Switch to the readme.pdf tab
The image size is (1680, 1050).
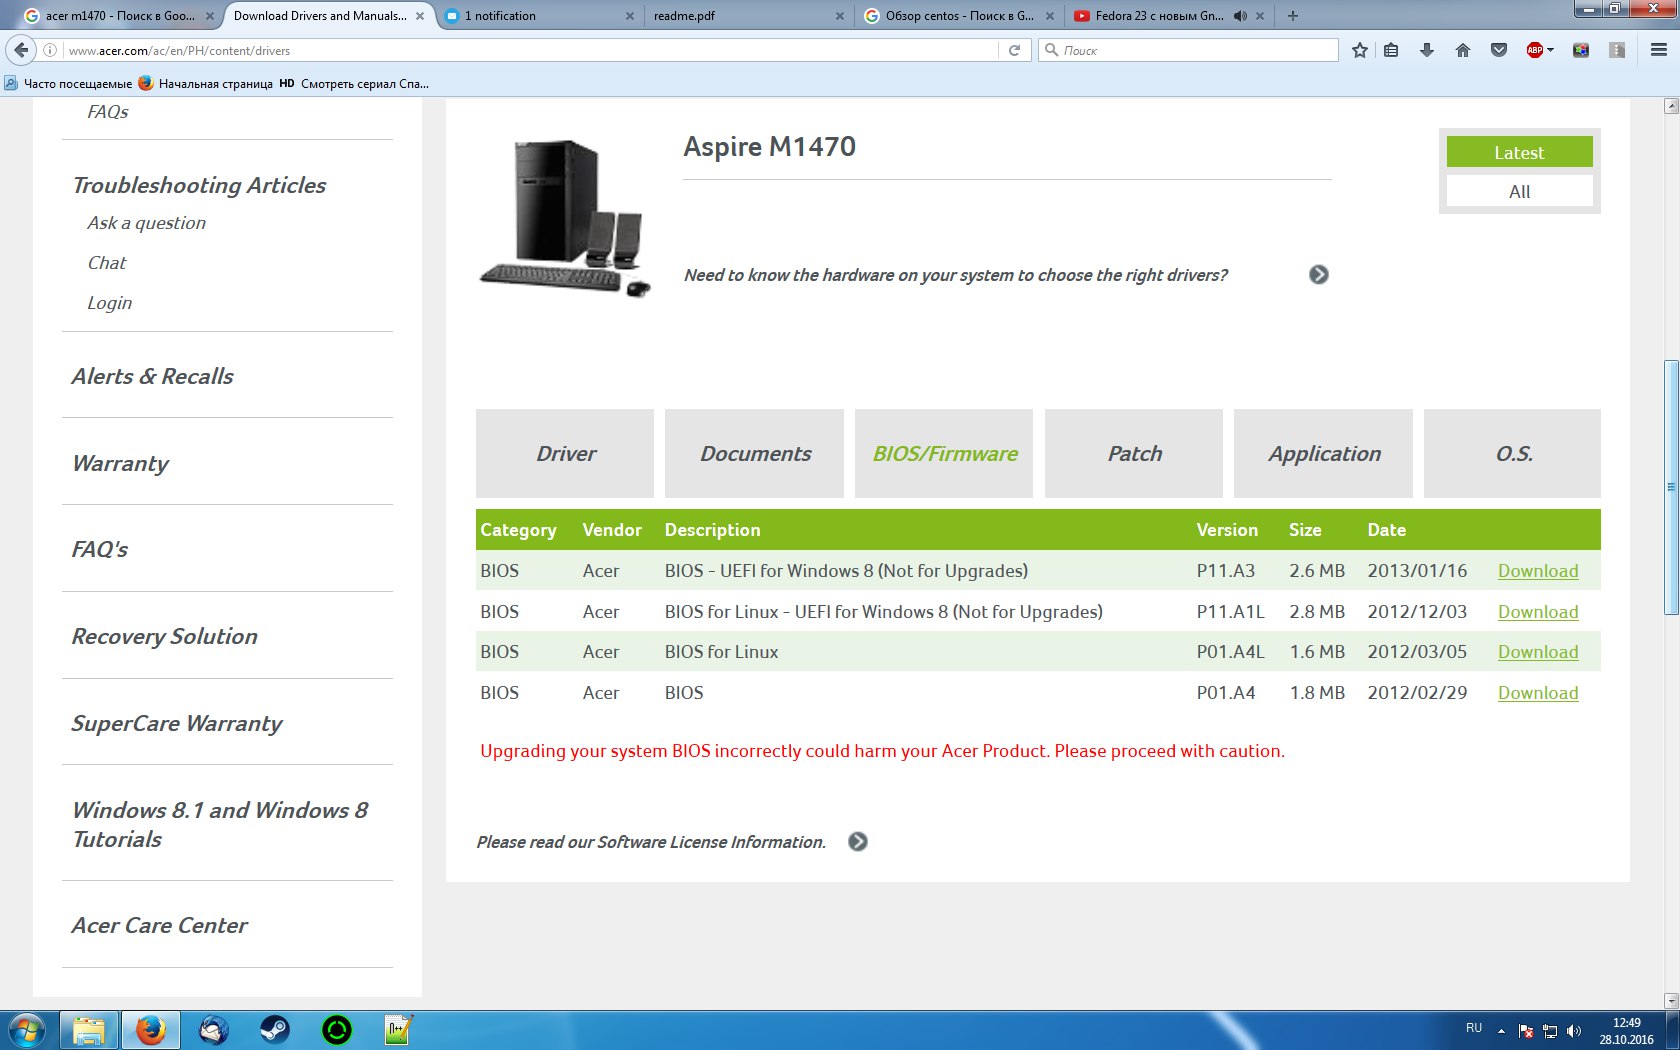click(747, 16)
